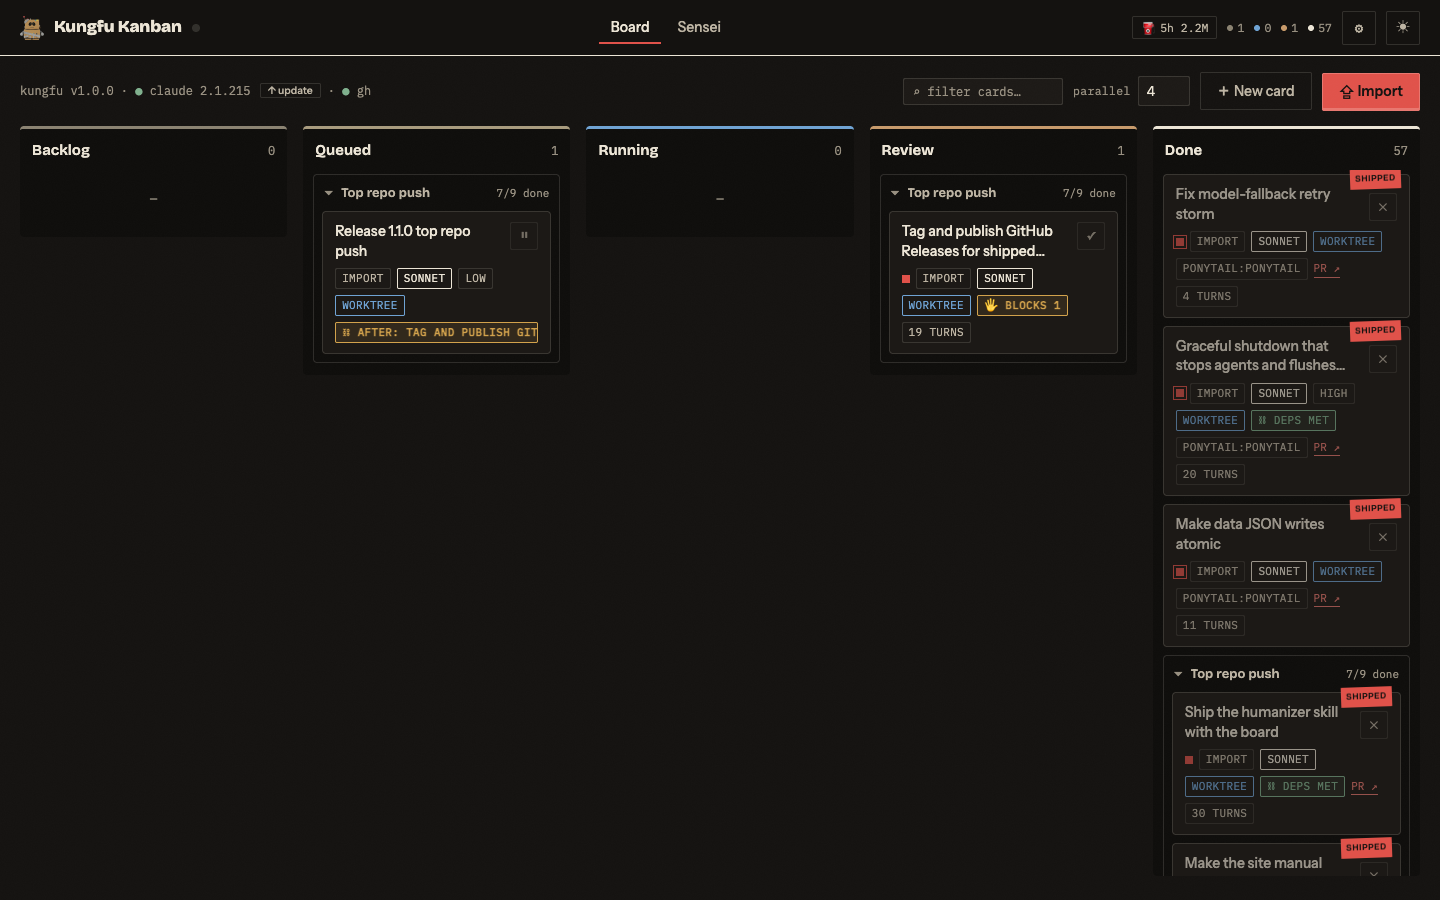Image resolution: width=1440 pixels, height=900 pixels.
Task: Click the blue dot 0 running counter
Action: tap(1263, 28)
